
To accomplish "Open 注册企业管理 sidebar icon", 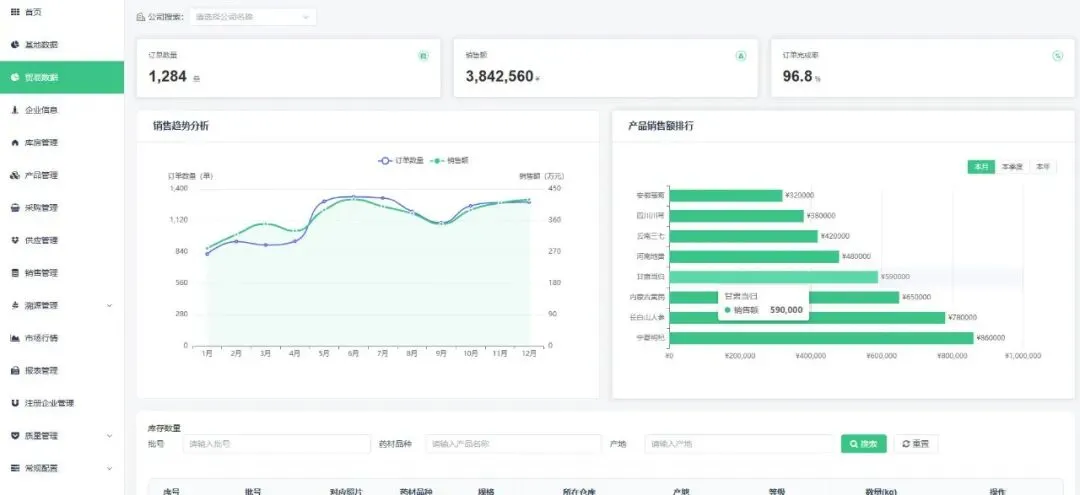I will pyautogui.click(x=15, y=403).
